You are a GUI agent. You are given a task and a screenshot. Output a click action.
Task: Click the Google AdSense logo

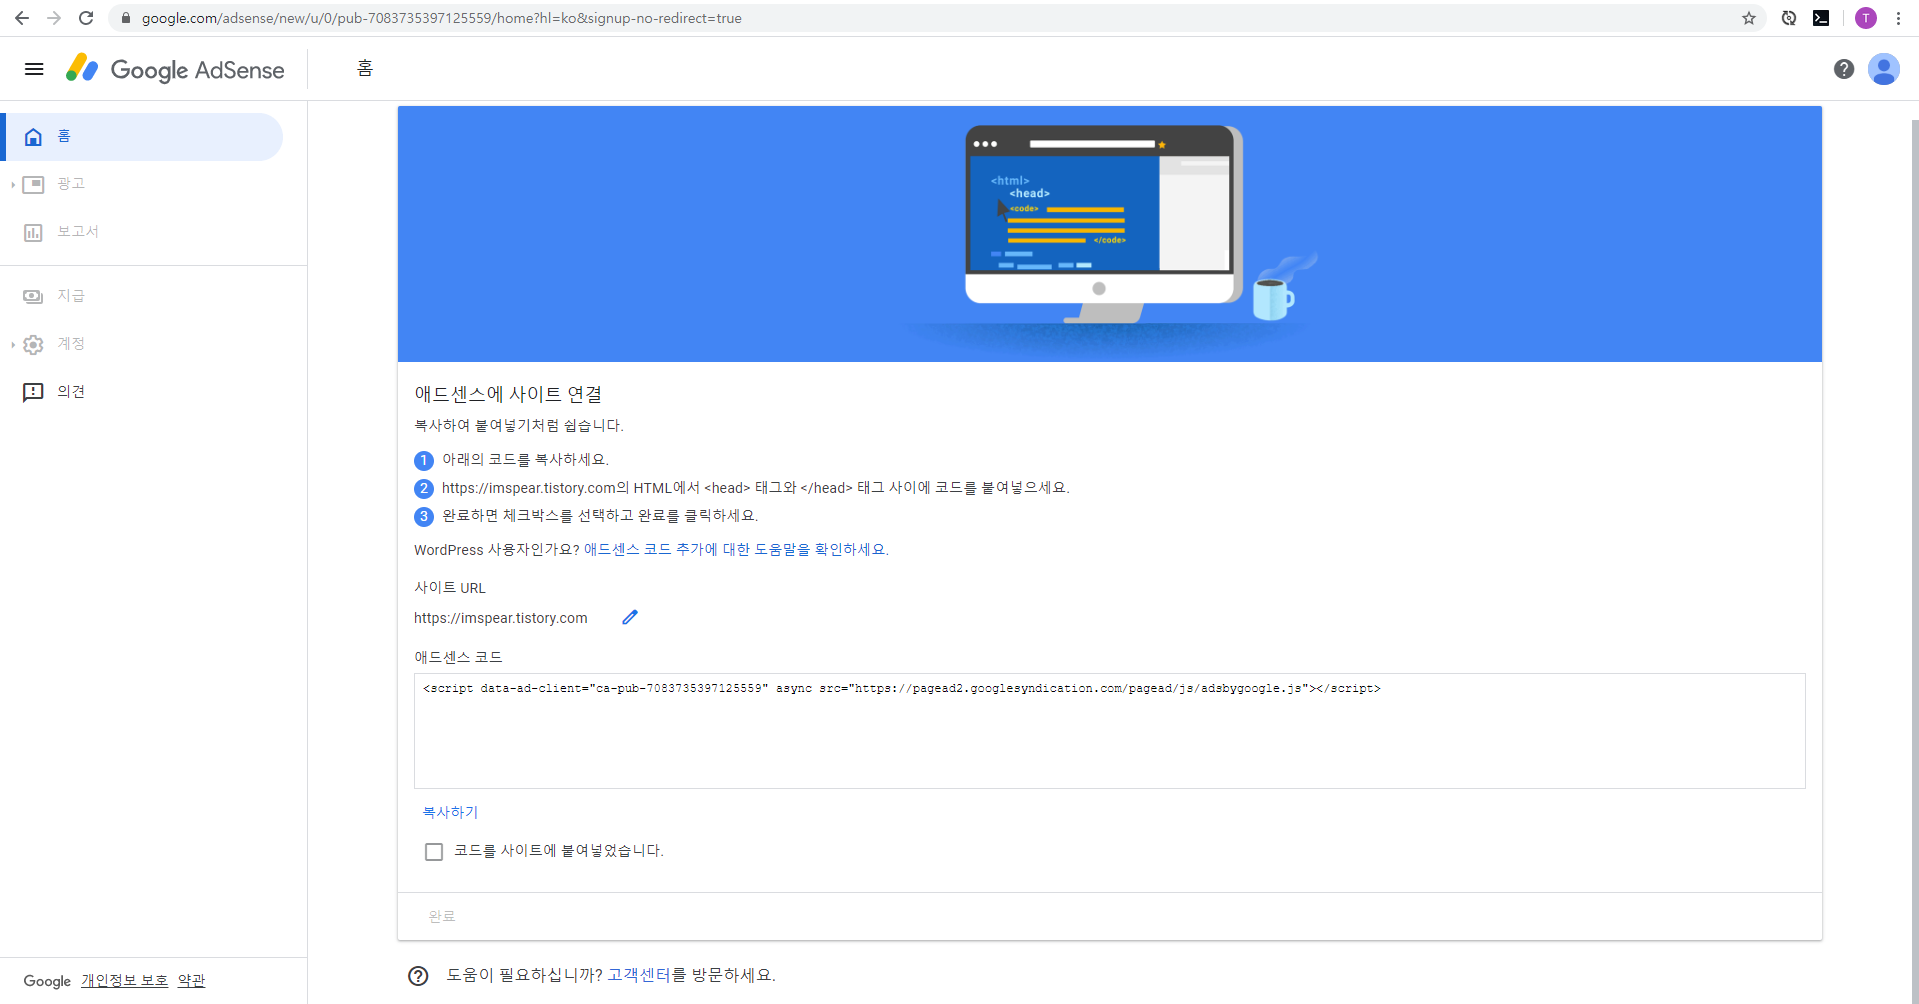click(x=175, y=69)
